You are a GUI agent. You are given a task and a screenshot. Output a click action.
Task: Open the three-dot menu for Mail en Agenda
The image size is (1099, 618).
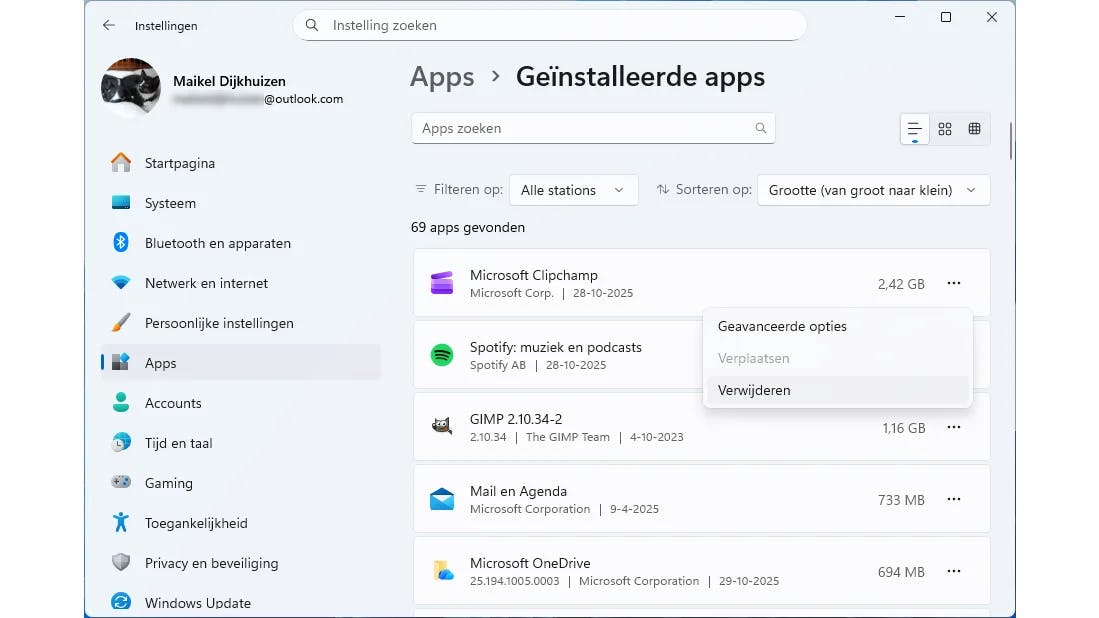point(954,500)
